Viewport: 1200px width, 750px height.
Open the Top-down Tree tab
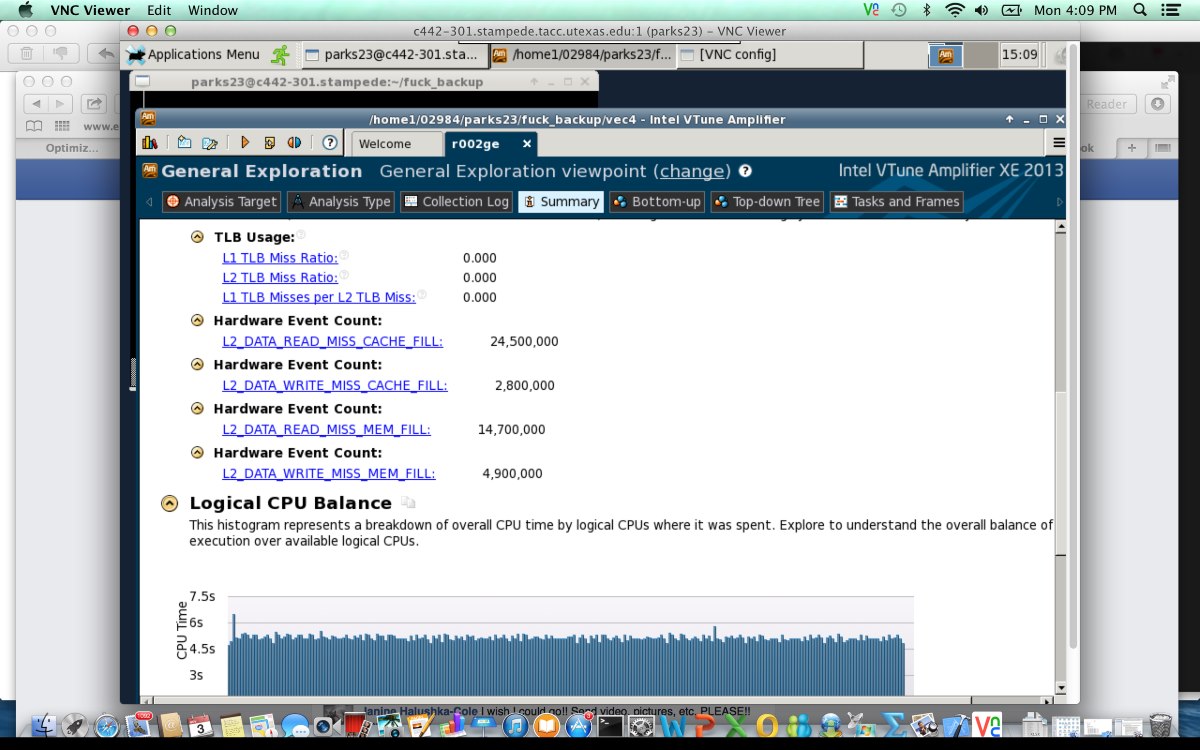(x=767, y=201)
